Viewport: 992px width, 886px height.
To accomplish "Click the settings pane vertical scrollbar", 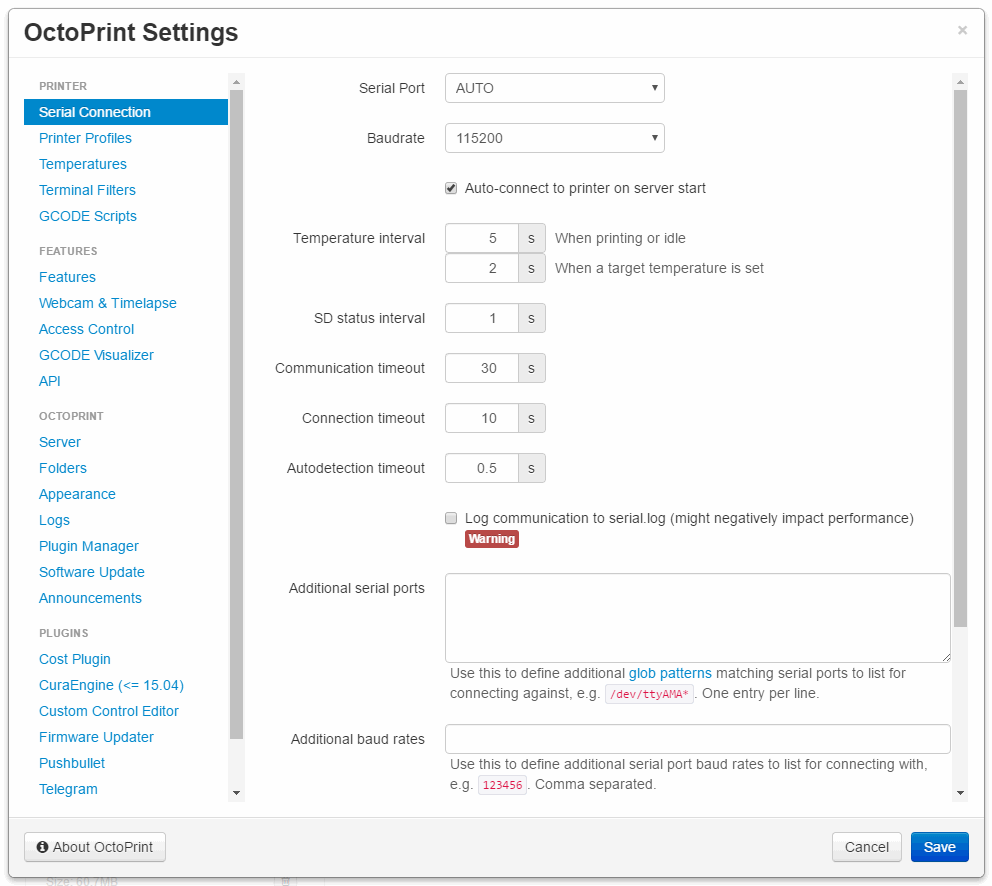I will click(960, 358).
